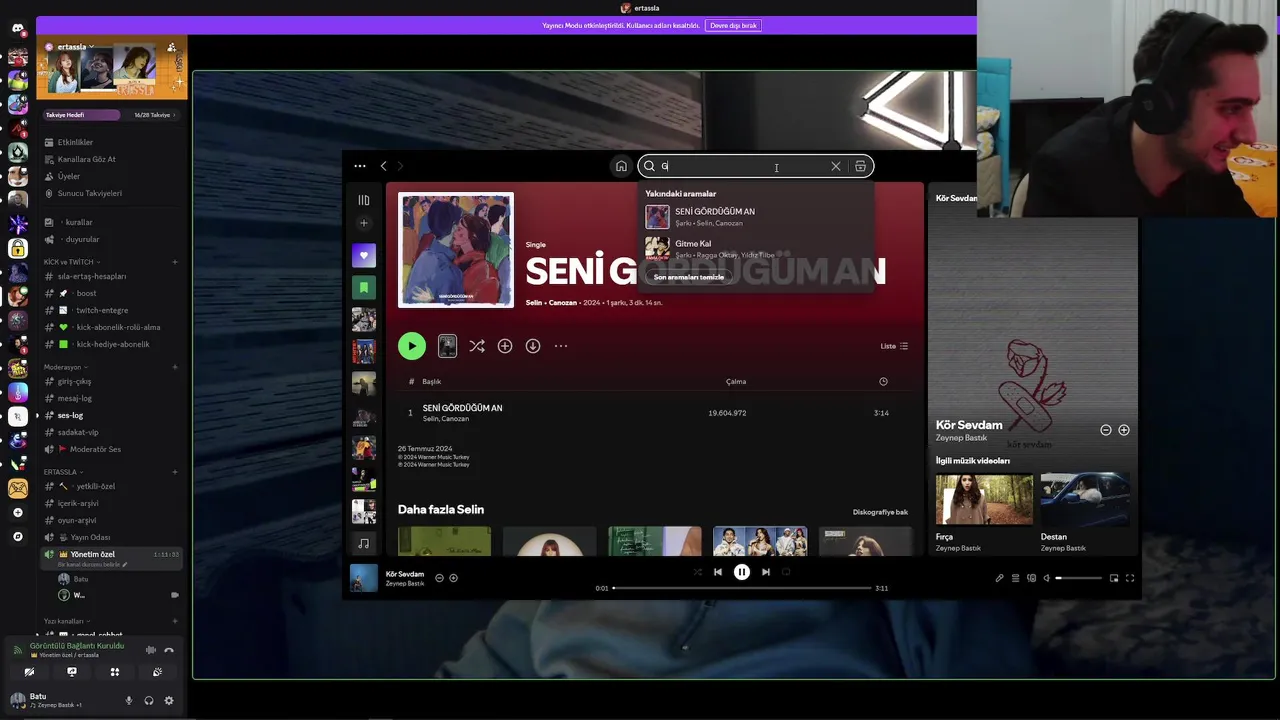Expand Yazı kanalları category
Image resolution: width=1280 pixels, height=720 pixels.
[x=65, y=621]
